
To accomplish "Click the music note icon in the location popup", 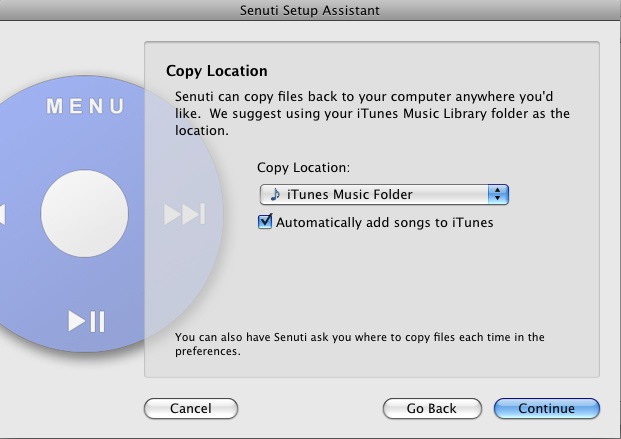I will [275, 194].
